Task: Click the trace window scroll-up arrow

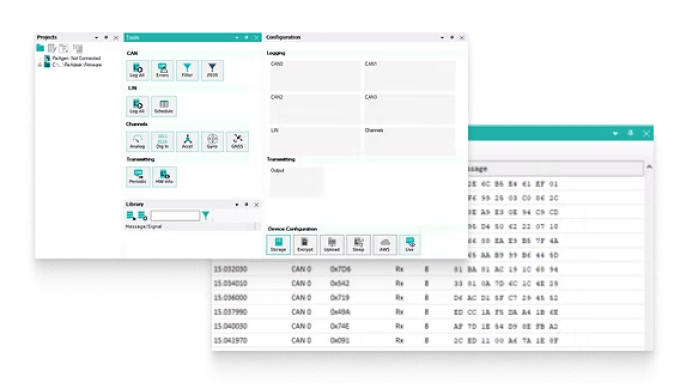Action: (649, 167)
